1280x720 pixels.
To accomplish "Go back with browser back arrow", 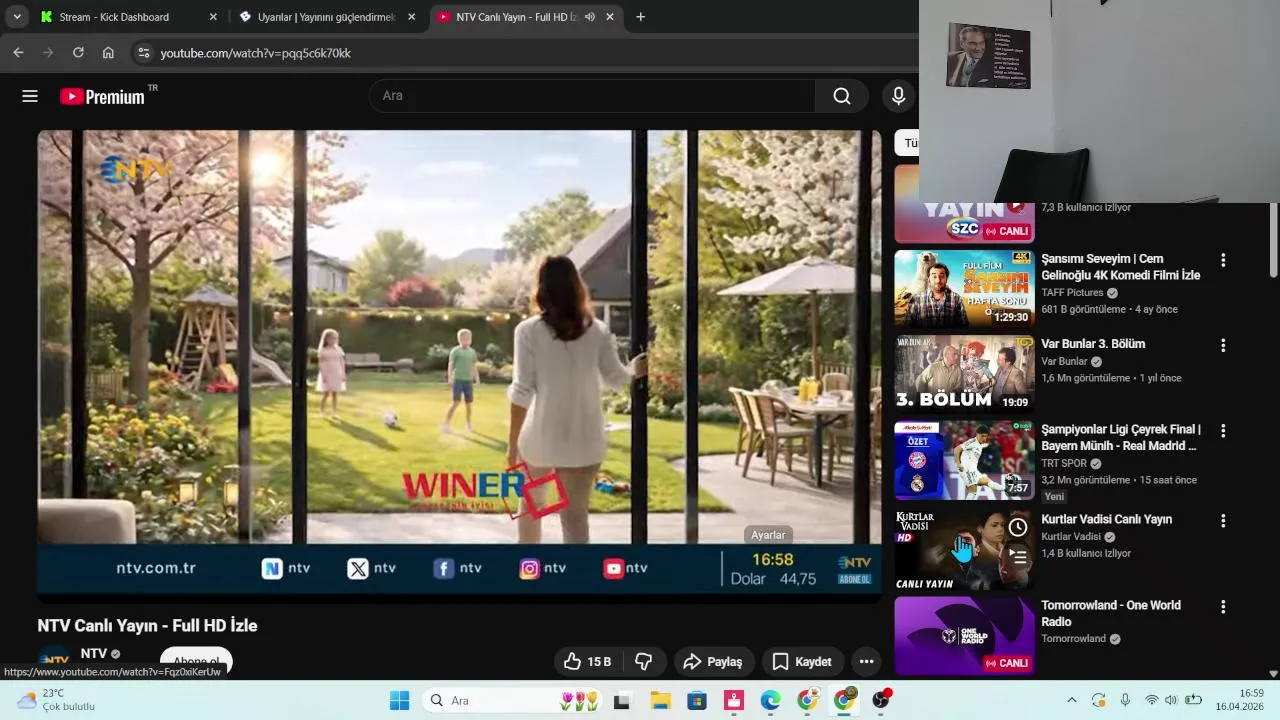I will point(18,53).
